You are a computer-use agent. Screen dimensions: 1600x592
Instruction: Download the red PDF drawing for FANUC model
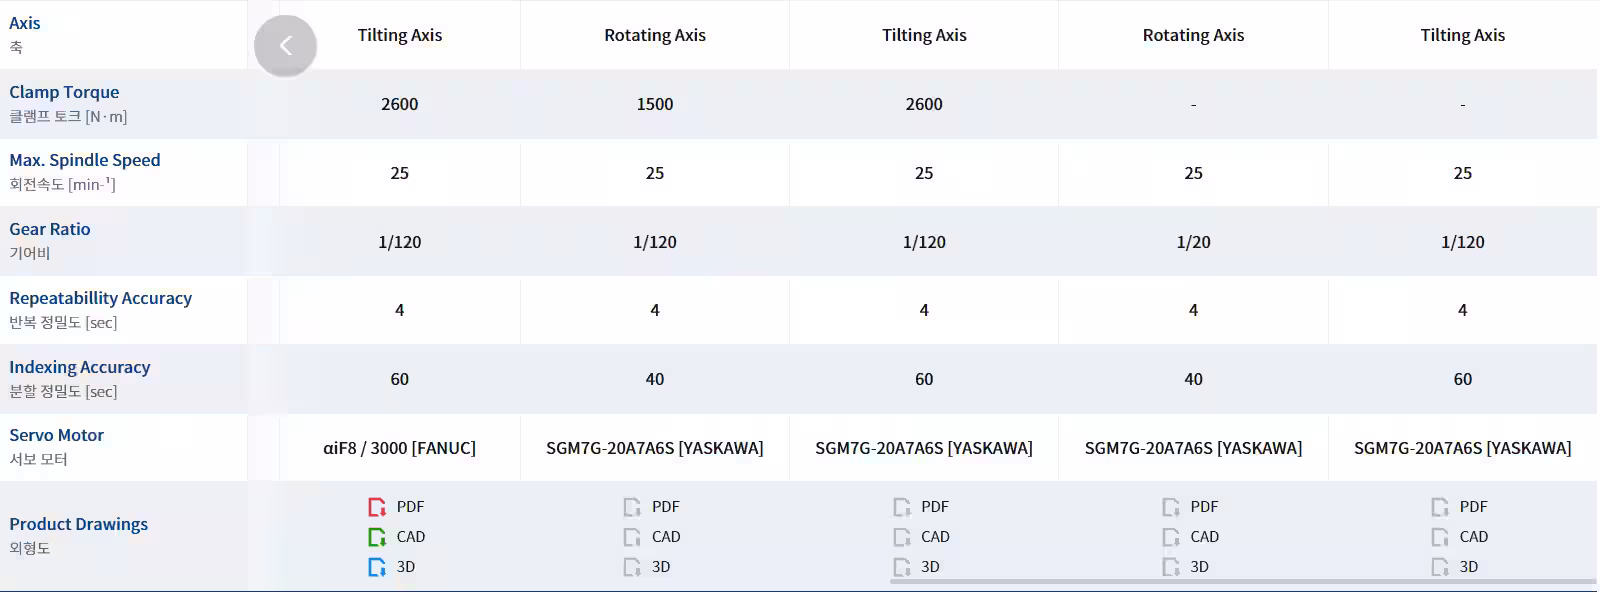coord(397,507)
